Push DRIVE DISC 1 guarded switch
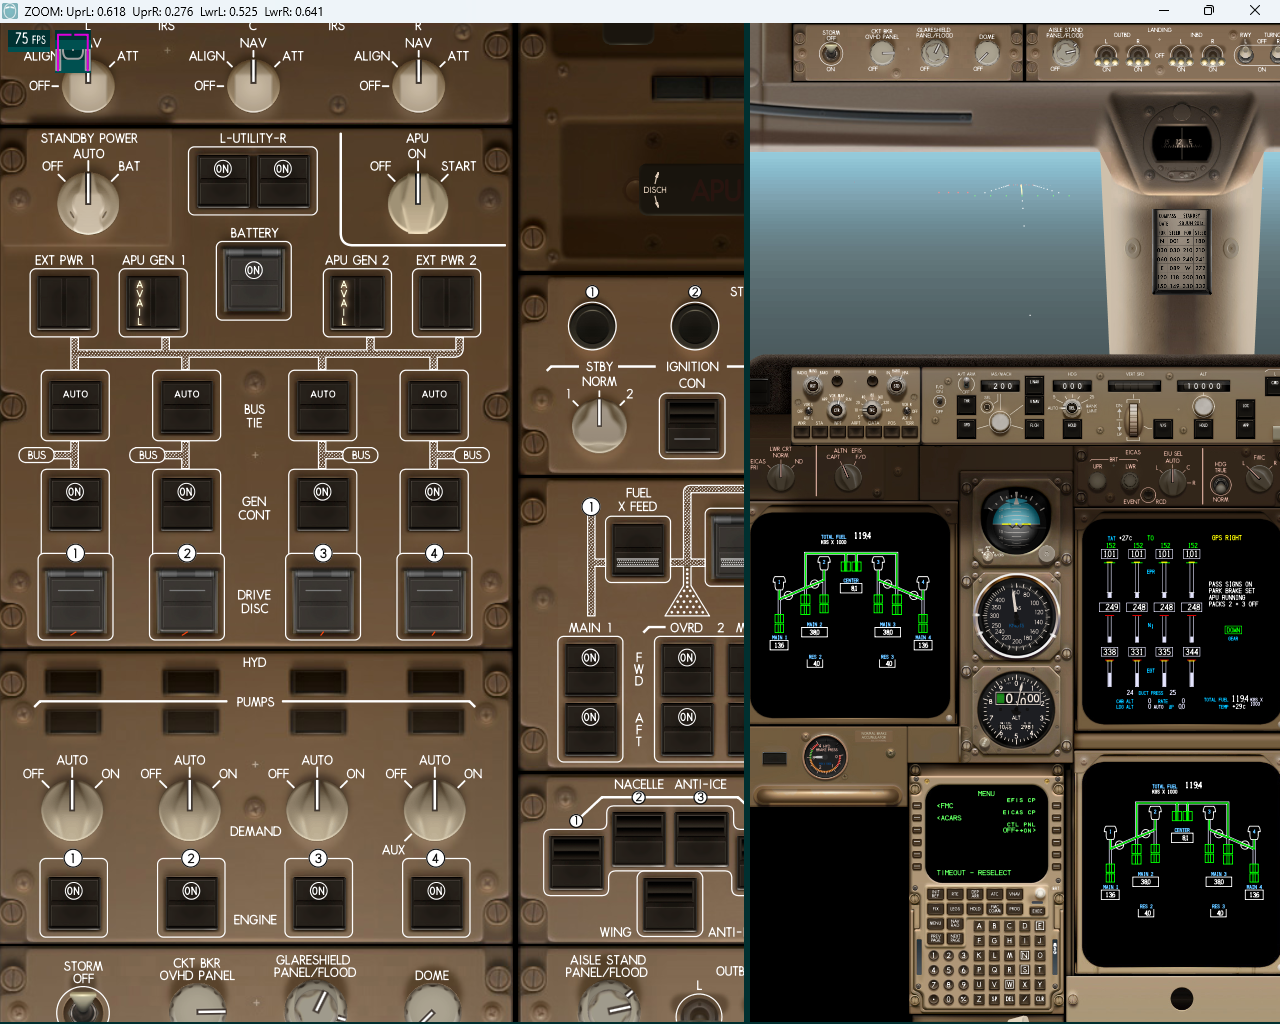 tap(75, 602)
